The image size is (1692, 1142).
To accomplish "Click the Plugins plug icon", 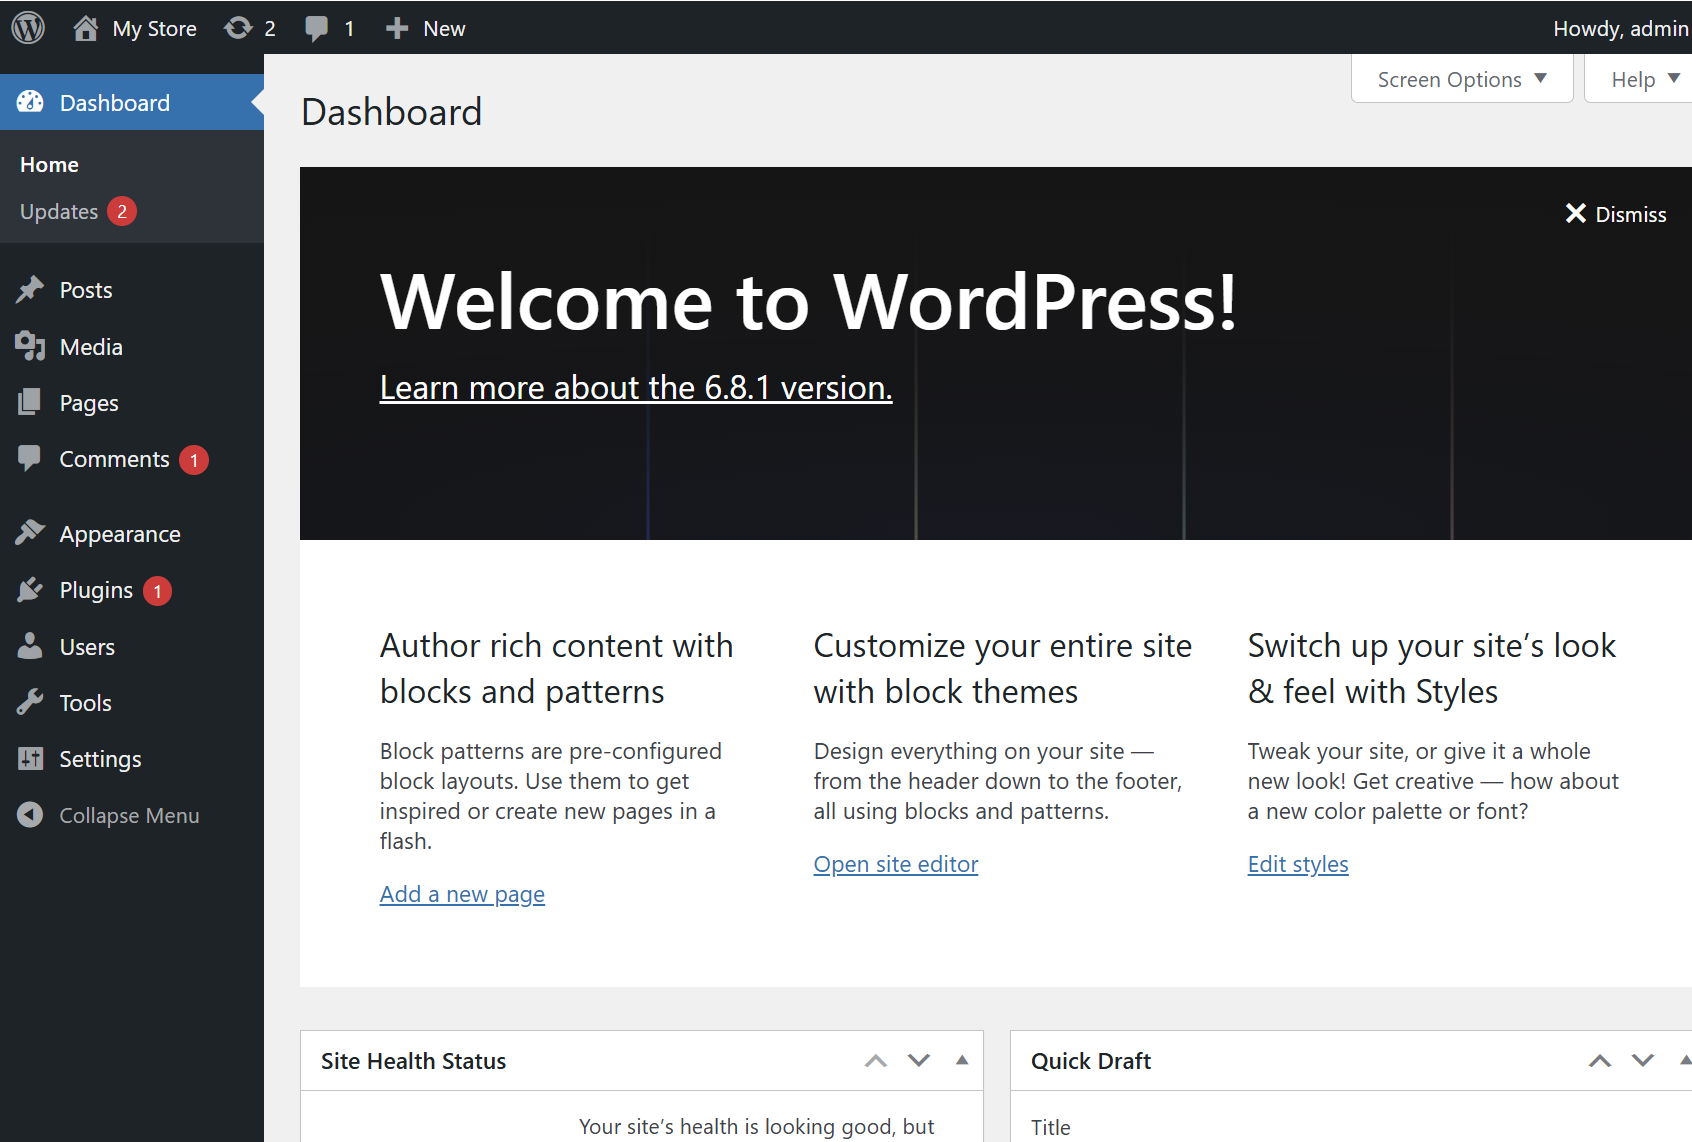I will [30, 590].
